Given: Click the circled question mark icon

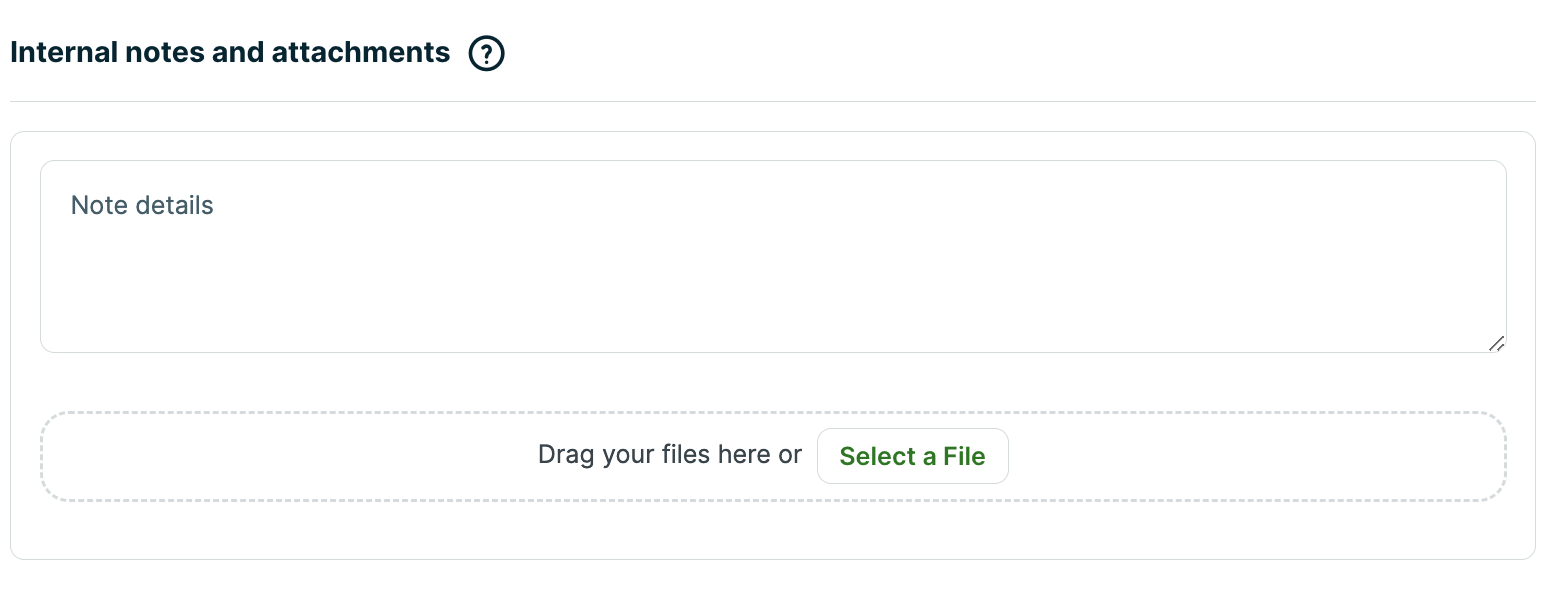Looking at the screenshot, I should [486, 53].
